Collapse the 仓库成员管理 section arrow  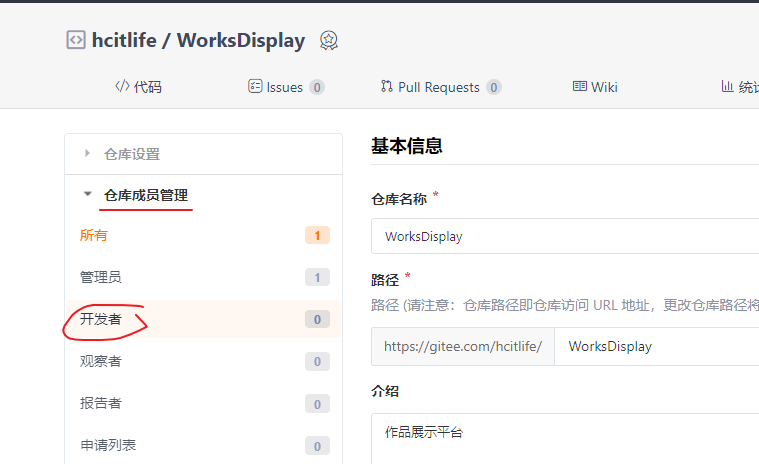tap(88, 194)
